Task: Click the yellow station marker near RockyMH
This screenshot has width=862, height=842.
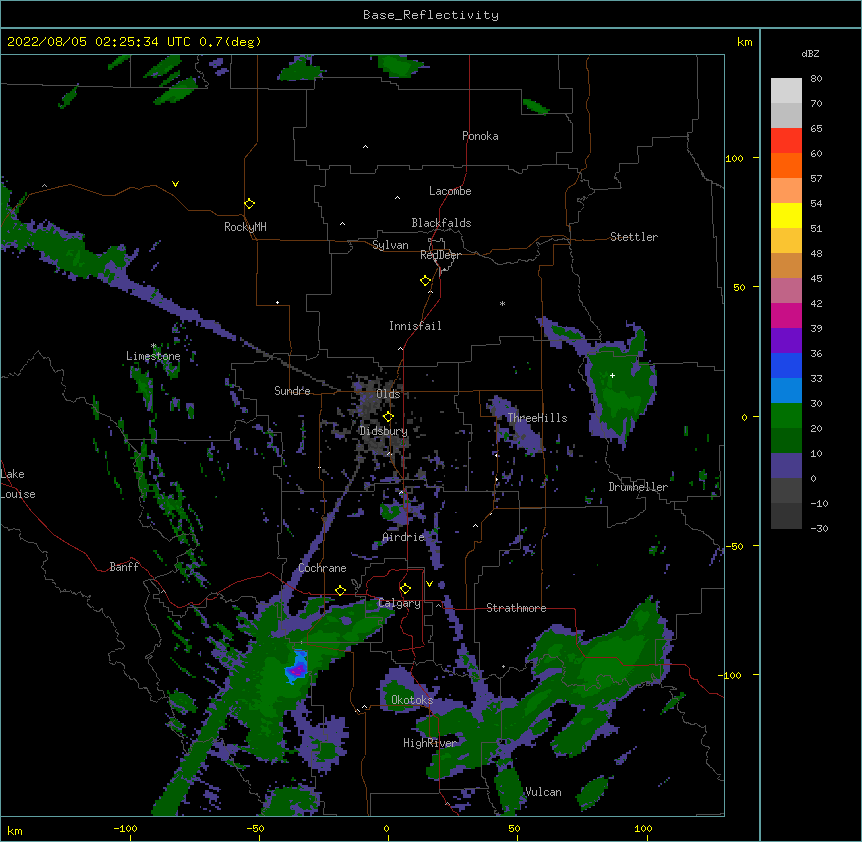Action: click(250, 203)
